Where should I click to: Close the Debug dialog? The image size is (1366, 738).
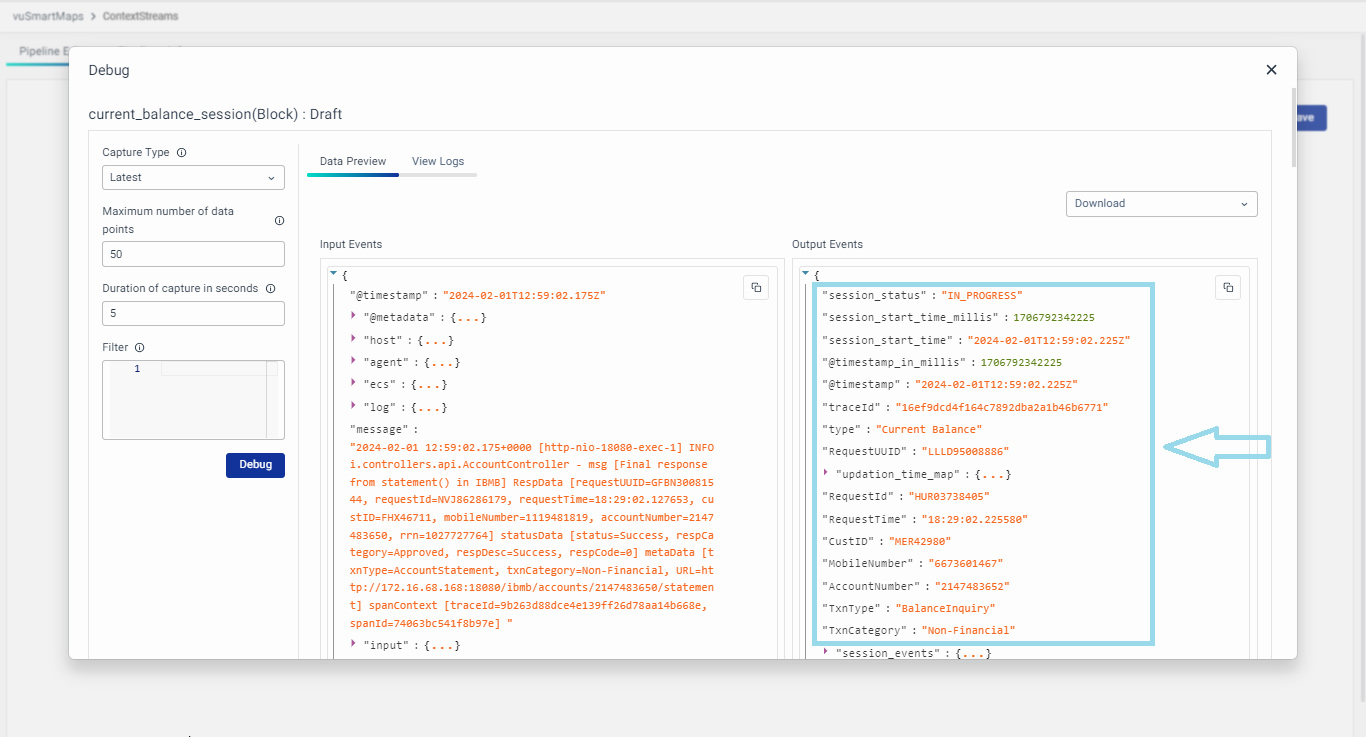pyautogui.click(x=1271, y=70)
